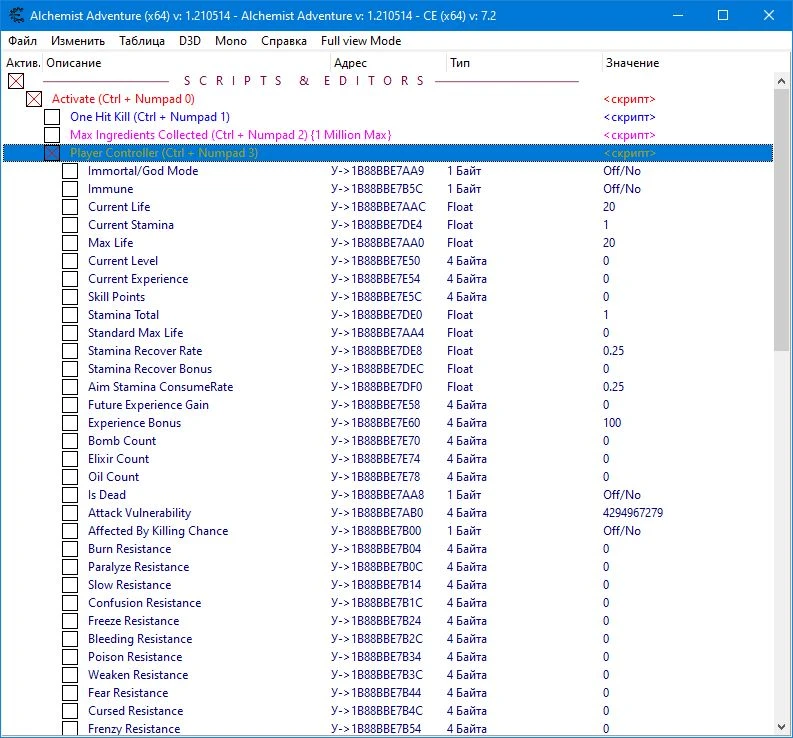Toggle the Max Ingredients Collected checkbox
The height and width of the screenshot is (738, 793).
coord(52,135)
